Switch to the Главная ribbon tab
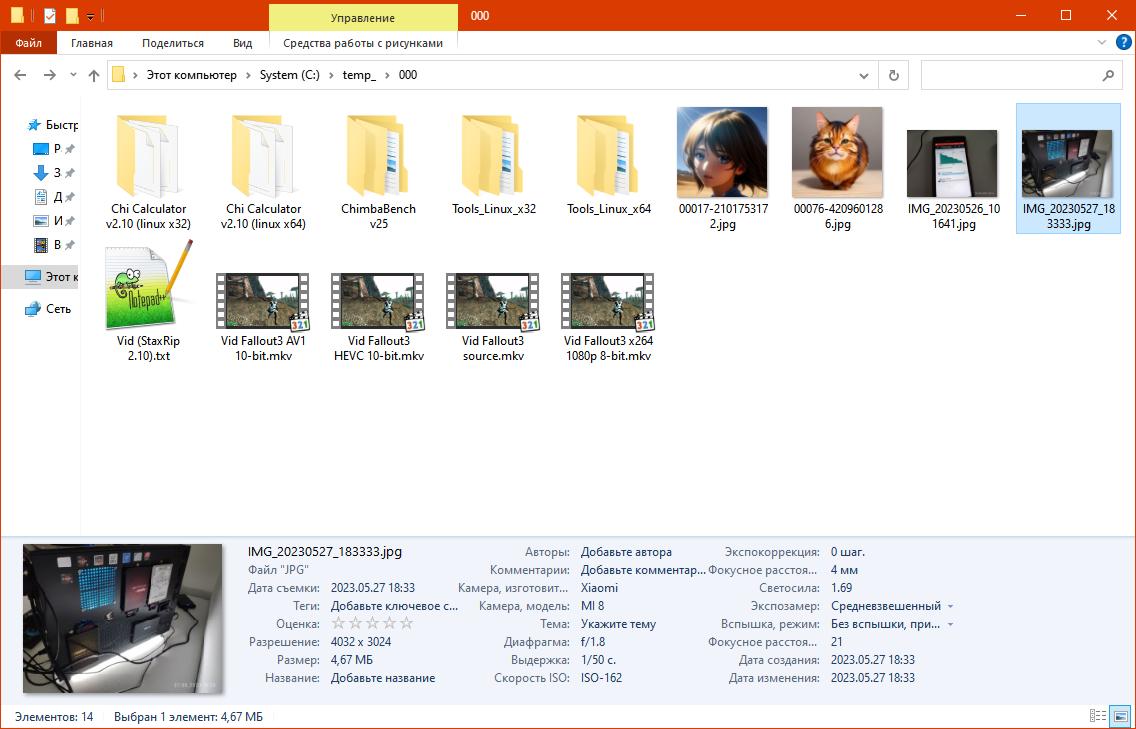This screenshot has height=729, width=1136. click(92, 43)
